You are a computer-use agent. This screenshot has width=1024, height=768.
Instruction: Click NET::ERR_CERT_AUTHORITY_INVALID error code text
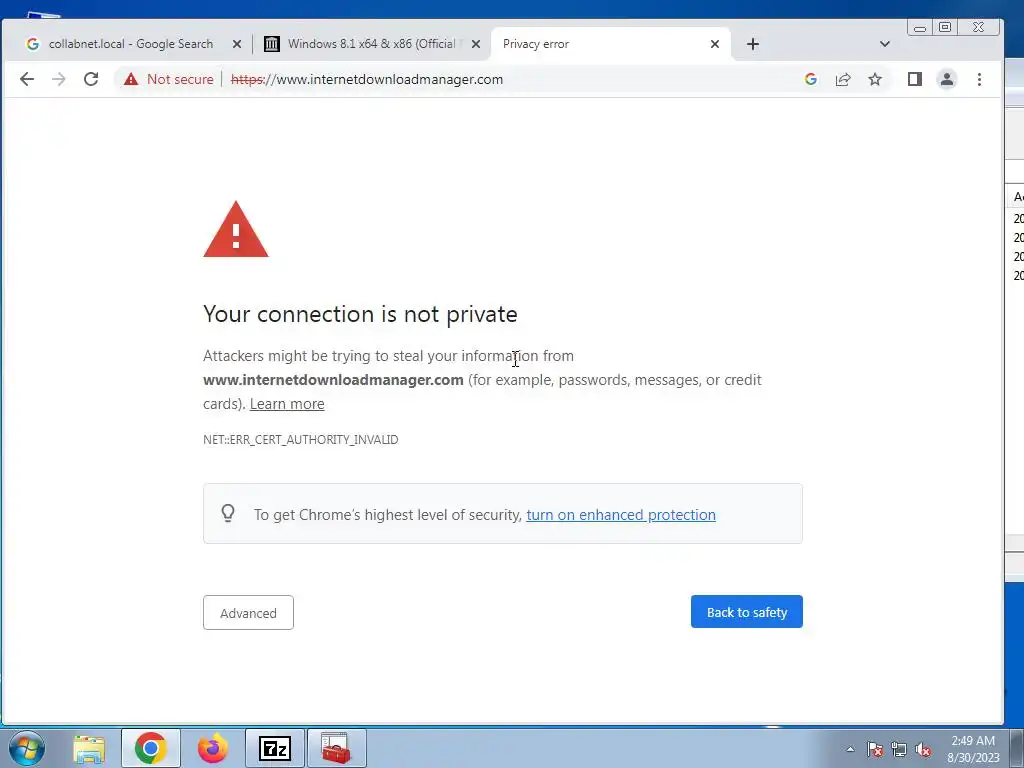[300, 440]
